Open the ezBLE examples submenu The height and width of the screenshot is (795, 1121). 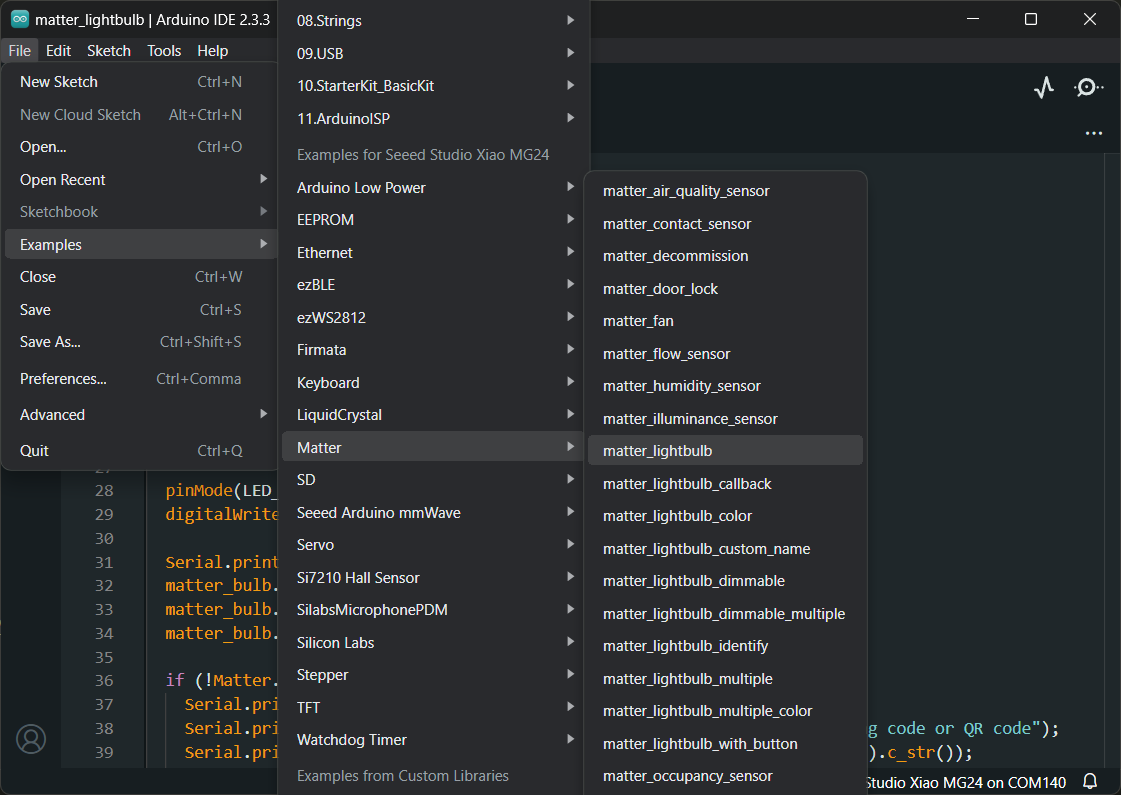[x=434, y=285]
